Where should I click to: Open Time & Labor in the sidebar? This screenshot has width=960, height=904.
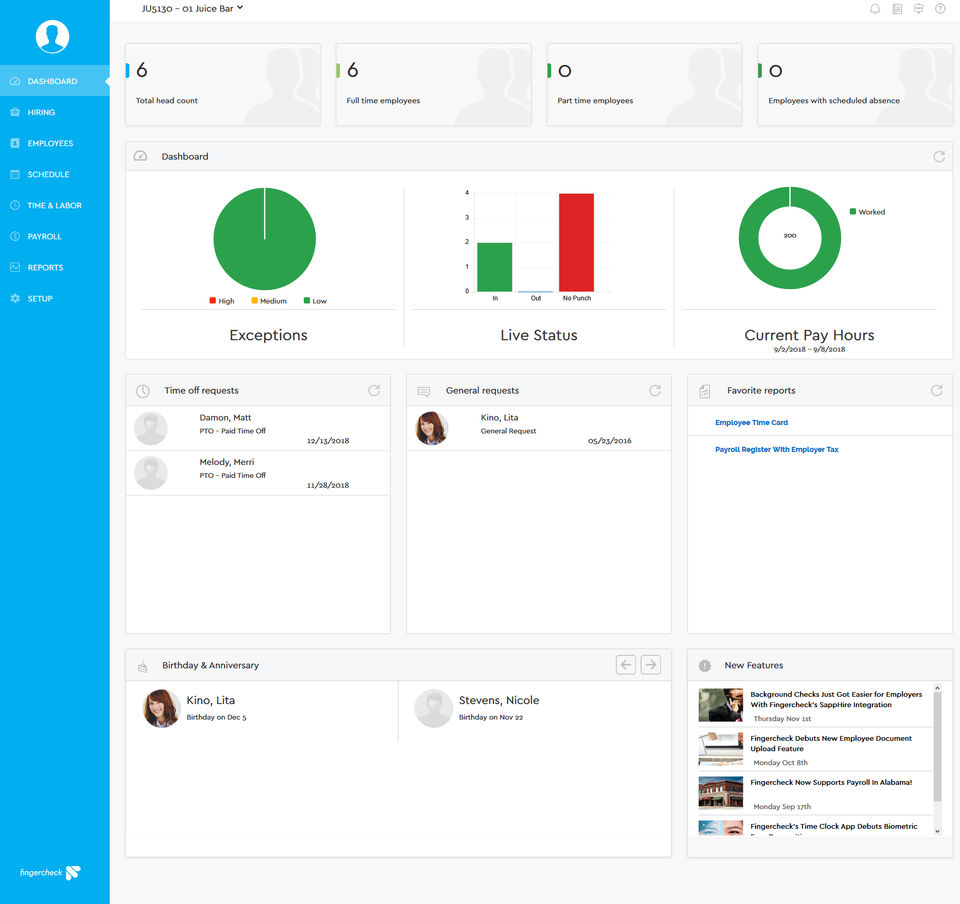click(54, 206)
